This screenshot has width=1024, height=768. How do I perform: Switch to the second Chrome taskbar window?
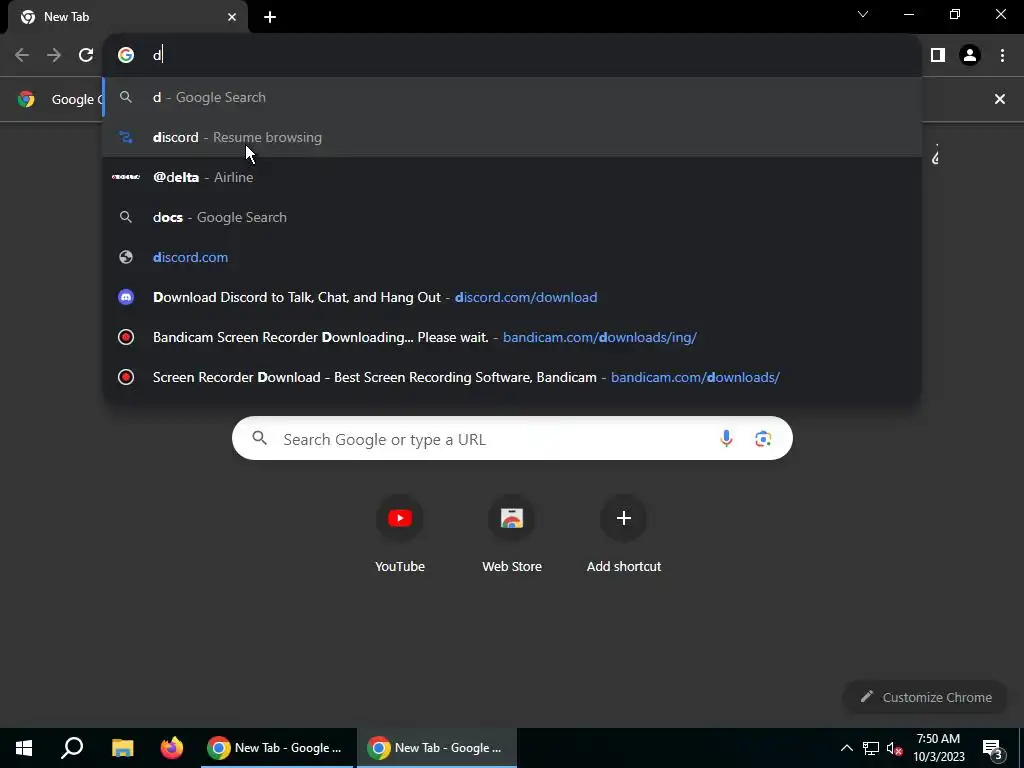click(436, 748)
